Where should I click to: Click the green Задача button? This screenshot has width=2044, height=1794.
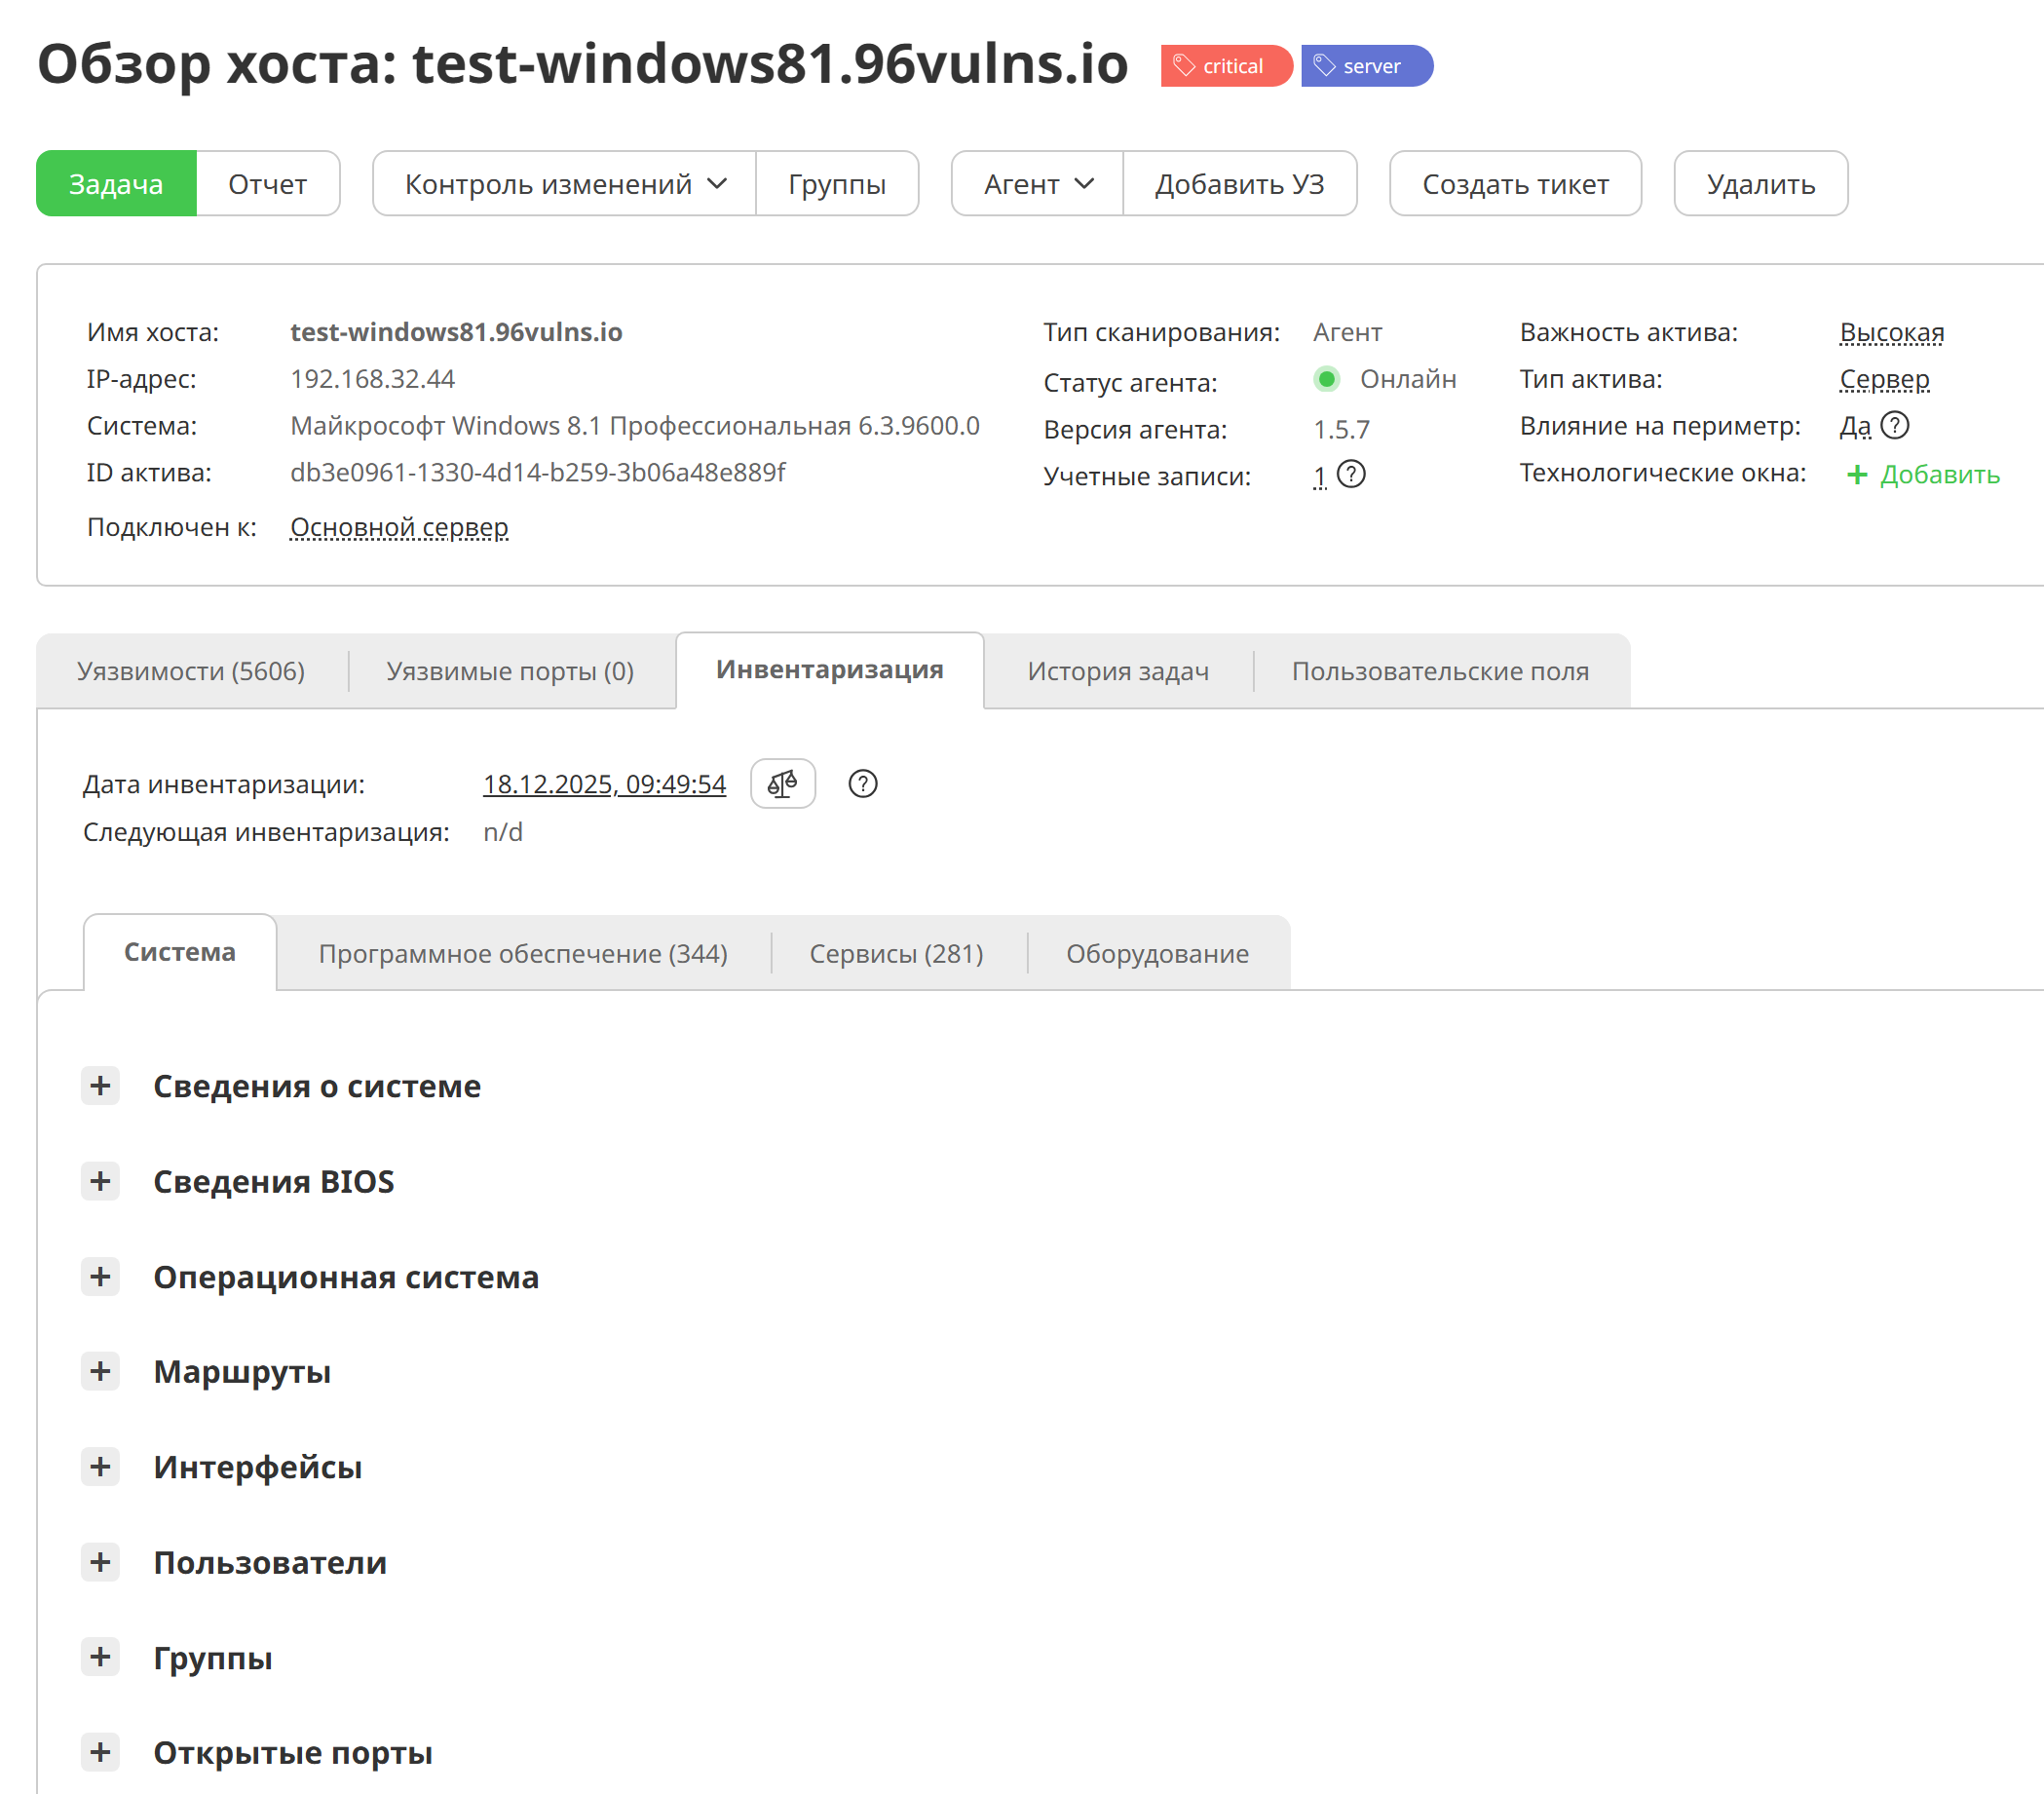pyautogui.click(x=116, y=184)
